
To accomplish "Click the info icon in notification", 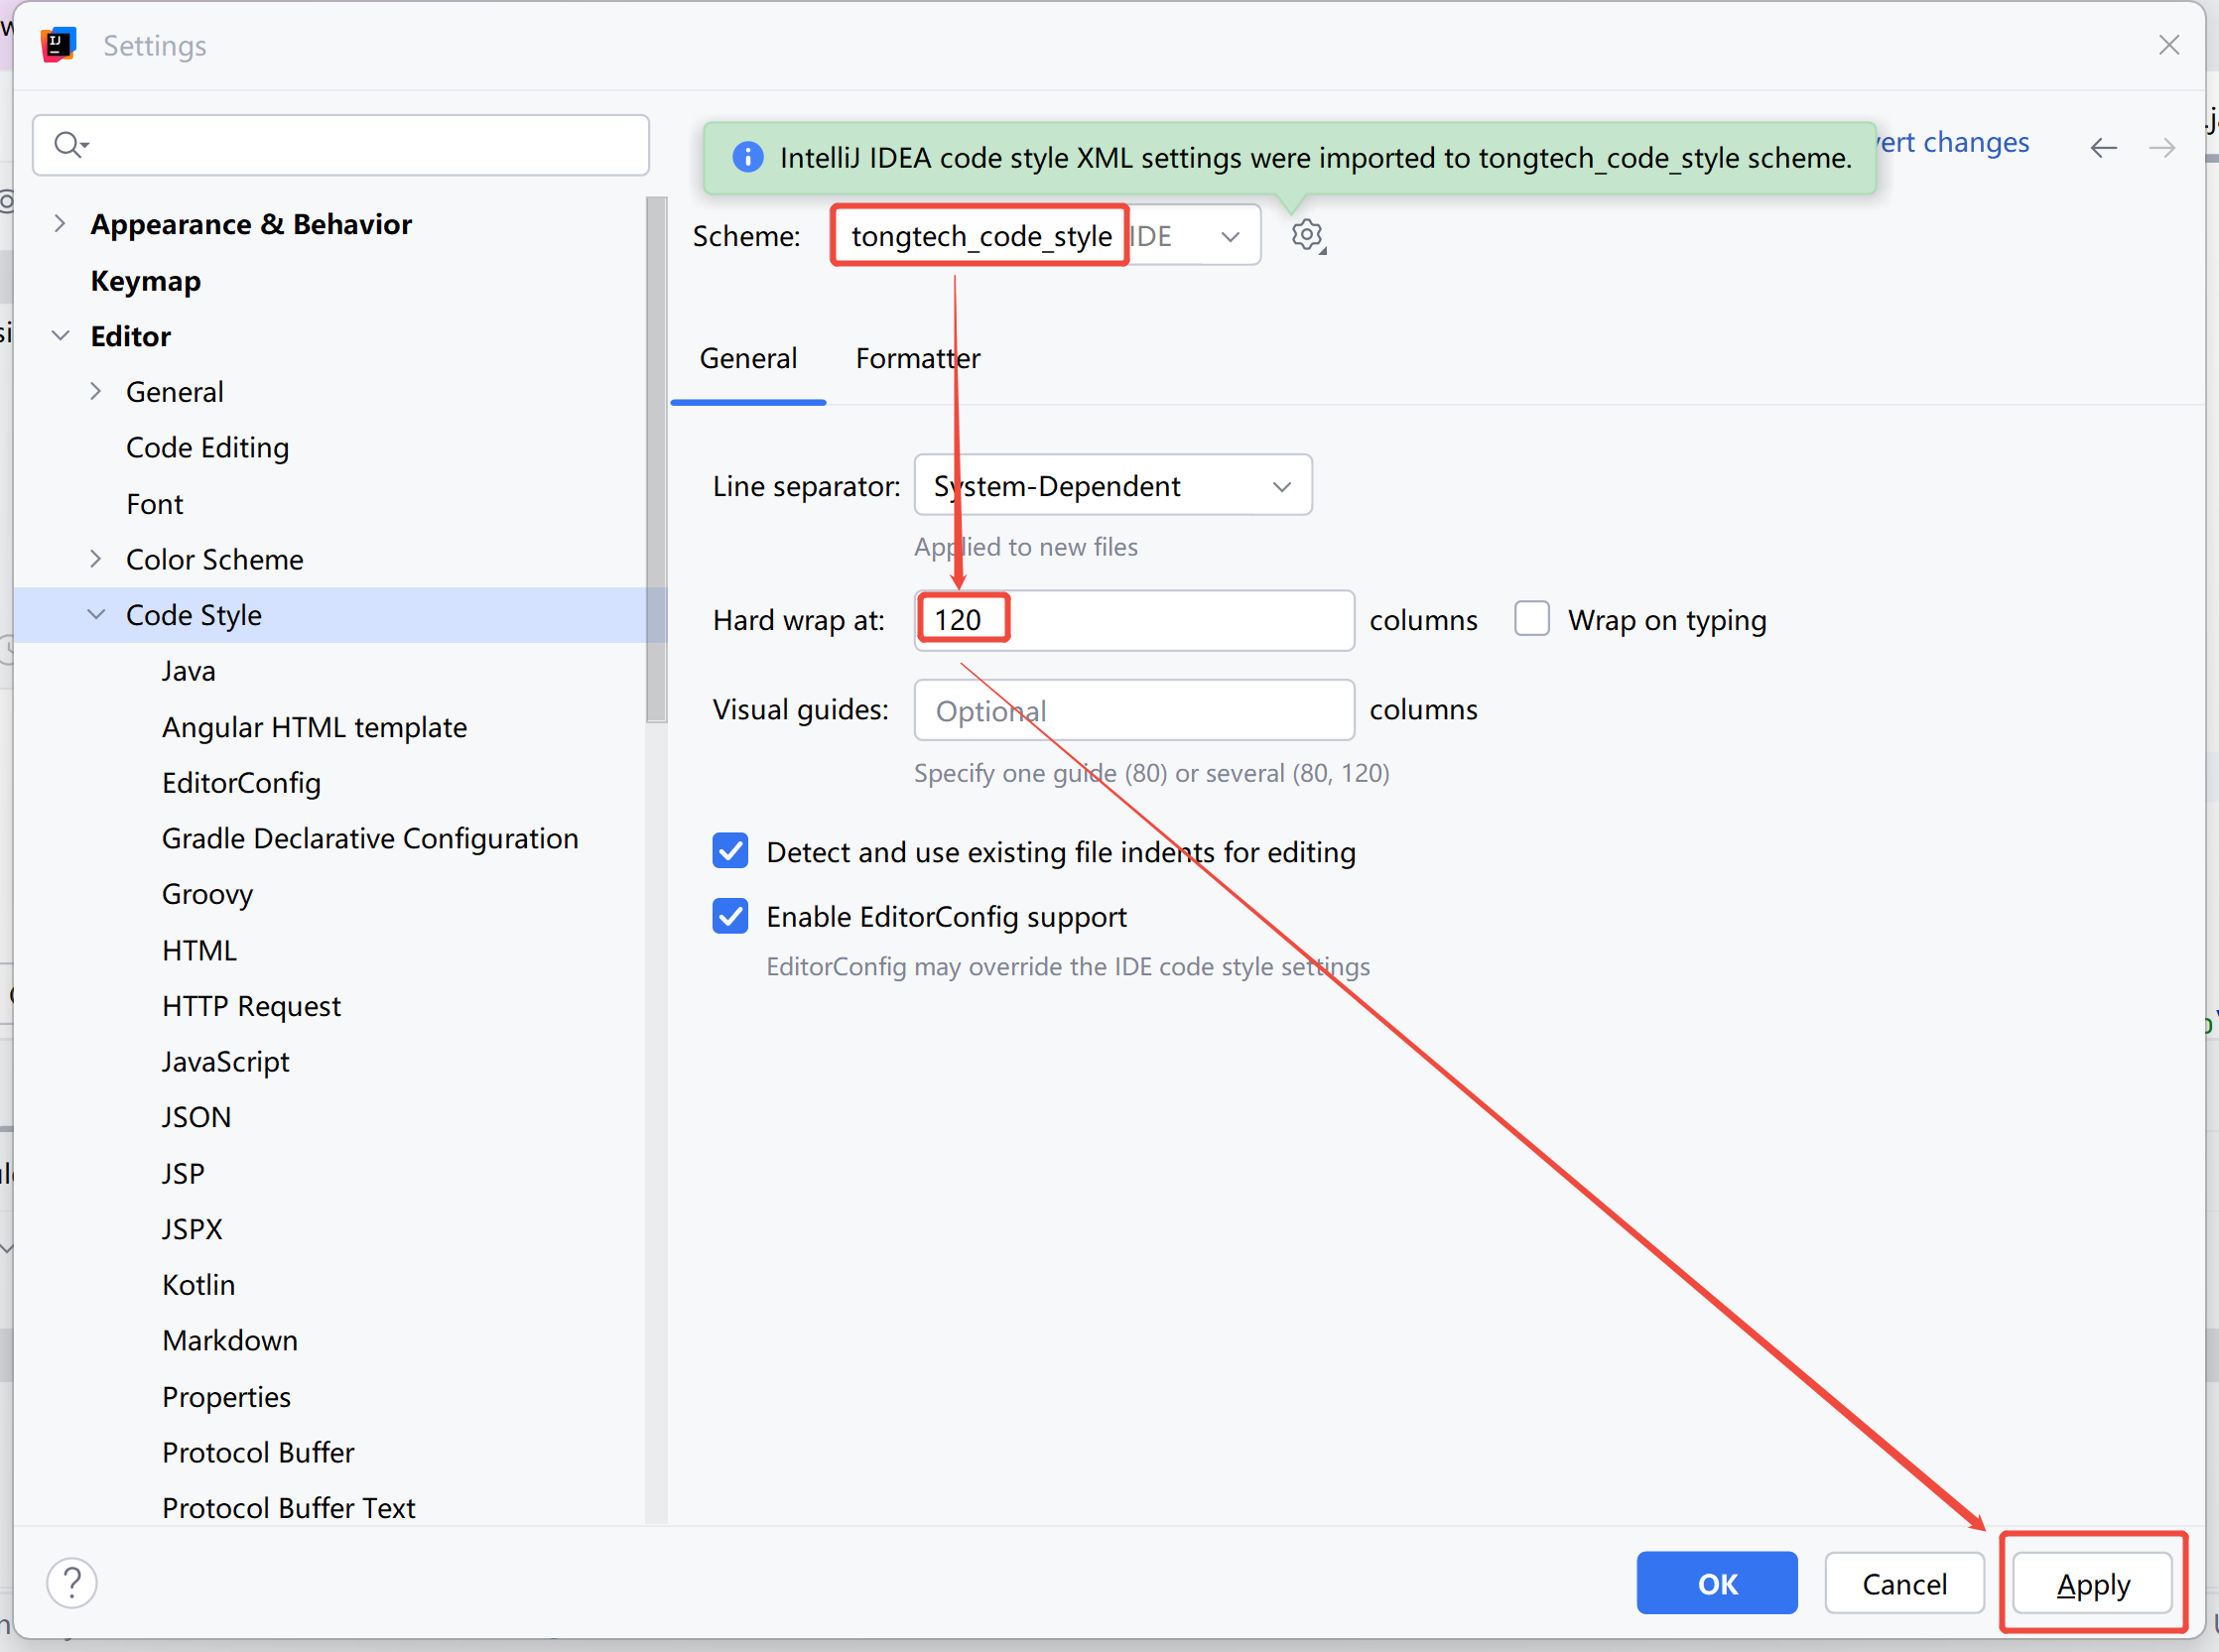I will click(x=747, y=157).
